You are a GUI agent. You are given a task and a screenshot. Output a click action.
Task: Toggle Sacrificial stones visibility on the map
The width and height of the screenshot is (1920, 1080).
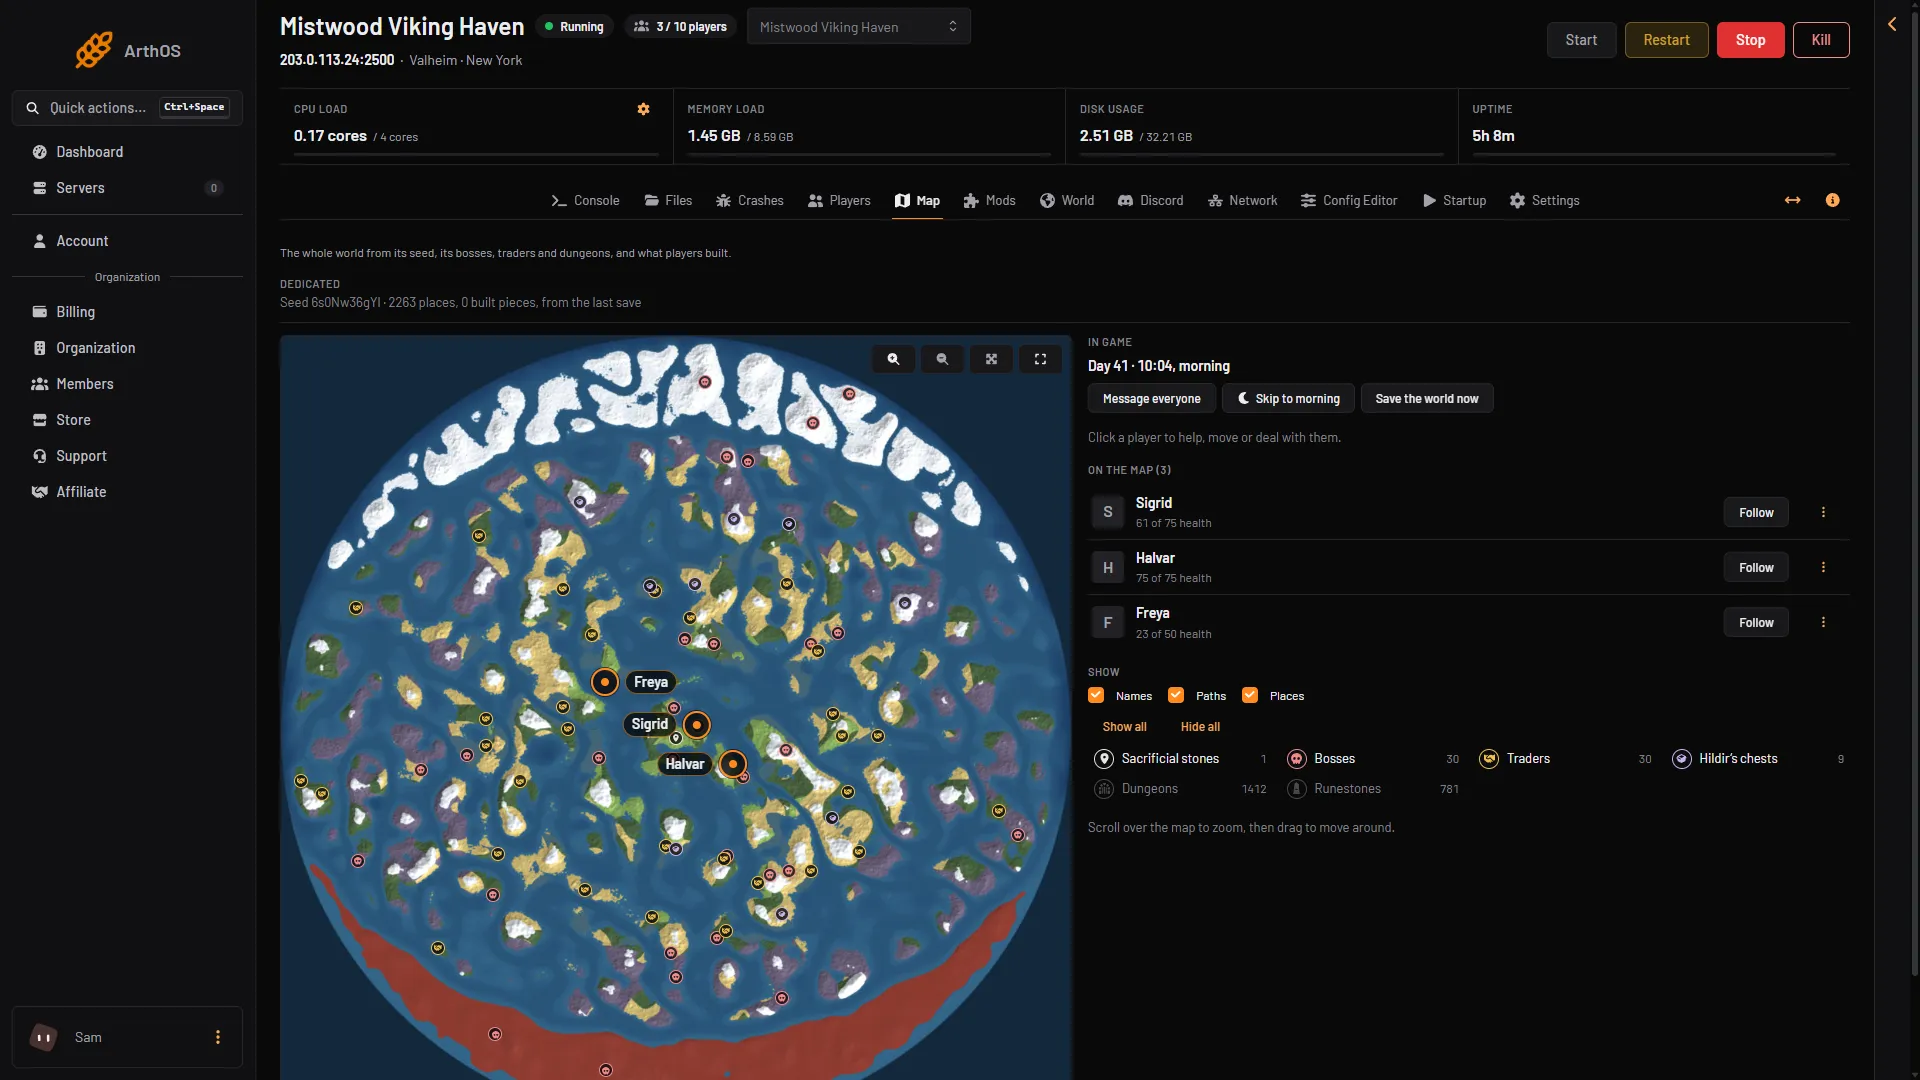coord(1181,759)
